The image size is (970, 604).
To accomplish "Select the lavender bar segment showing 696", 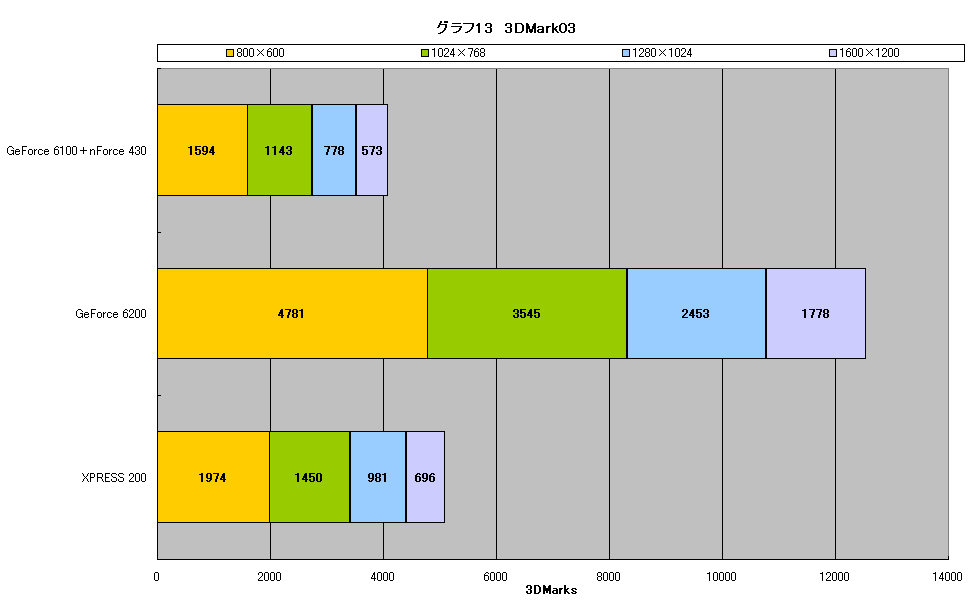I will [426, 477].
